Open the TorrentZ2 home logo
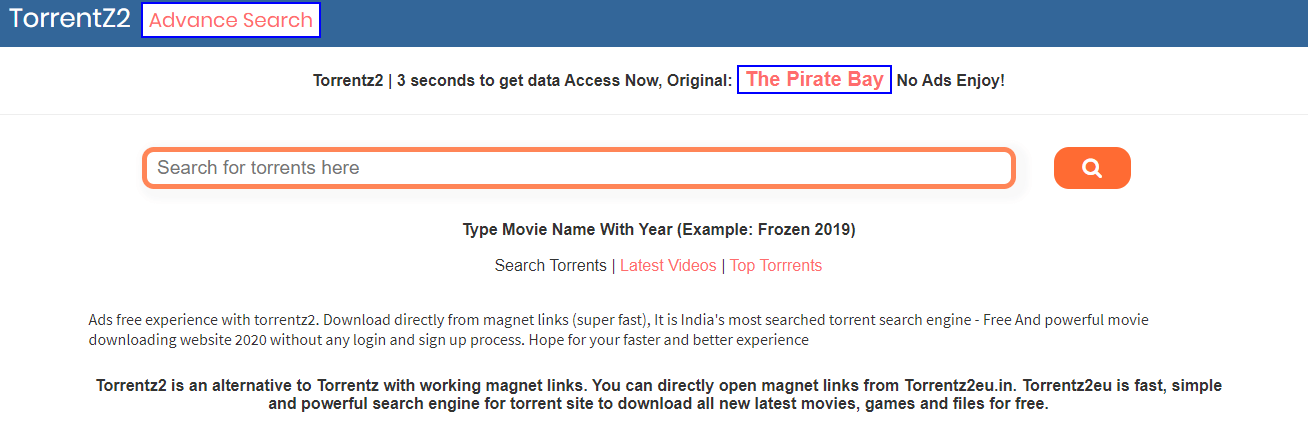The height and width of the screenshot is (438, 1308). 70,19
